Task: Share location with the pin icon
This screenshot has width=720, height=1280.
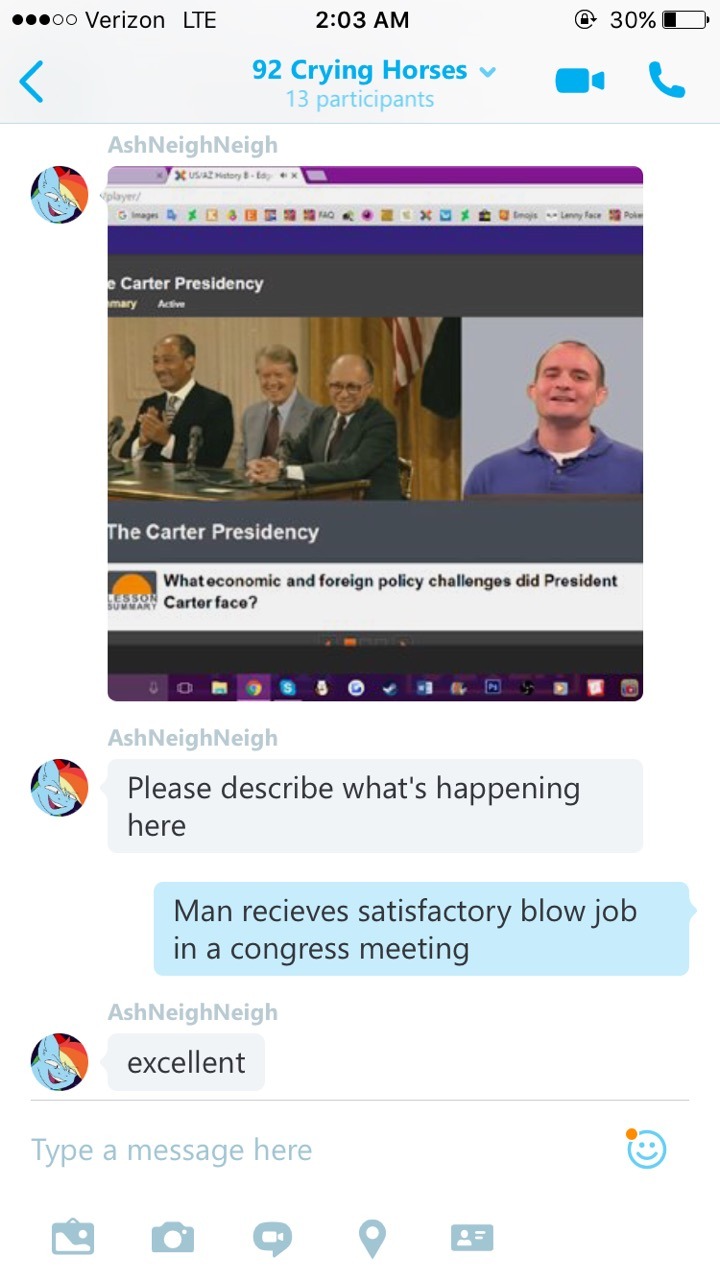Action: click(372, 1239)
